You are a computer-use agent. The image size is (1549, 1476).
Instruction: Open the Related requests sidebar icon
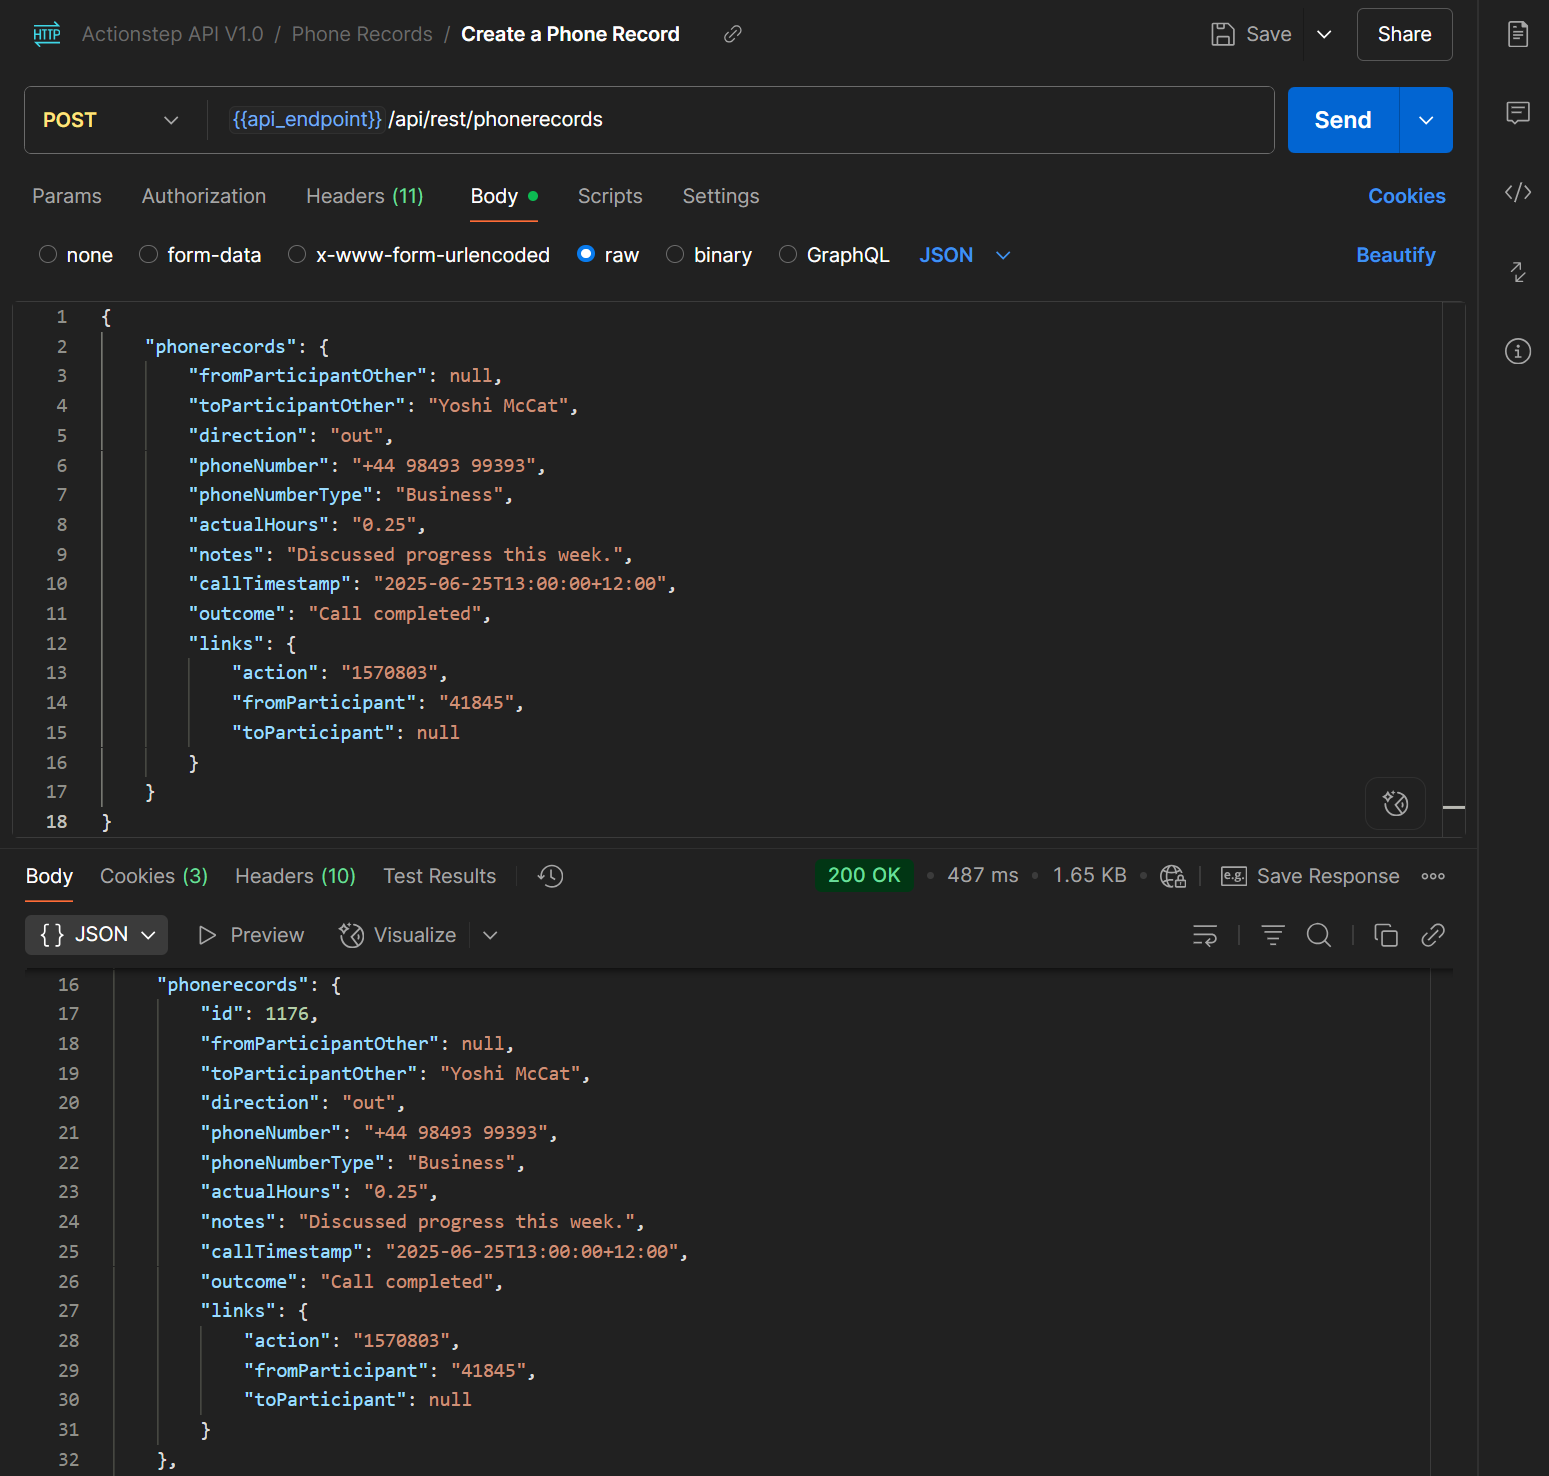[1518, 272]
